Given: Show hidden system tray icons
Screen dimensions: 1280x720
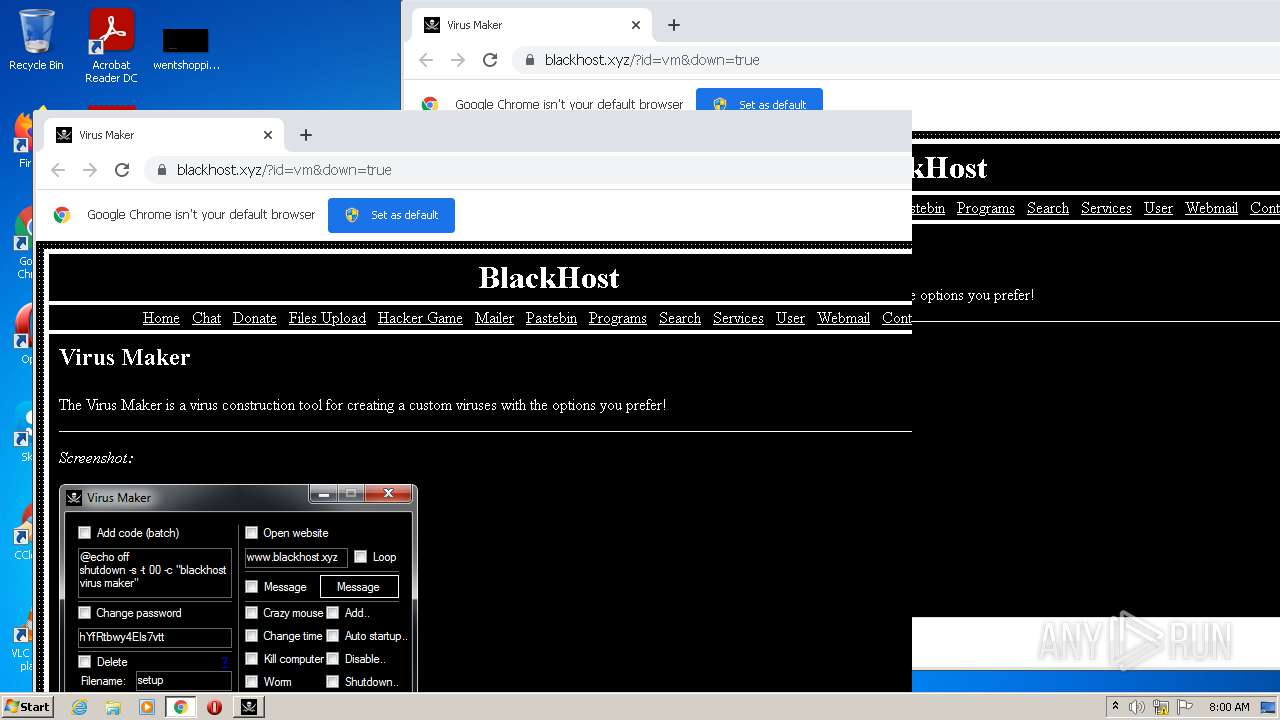Looking at the screenshot, I should 1115,707.
